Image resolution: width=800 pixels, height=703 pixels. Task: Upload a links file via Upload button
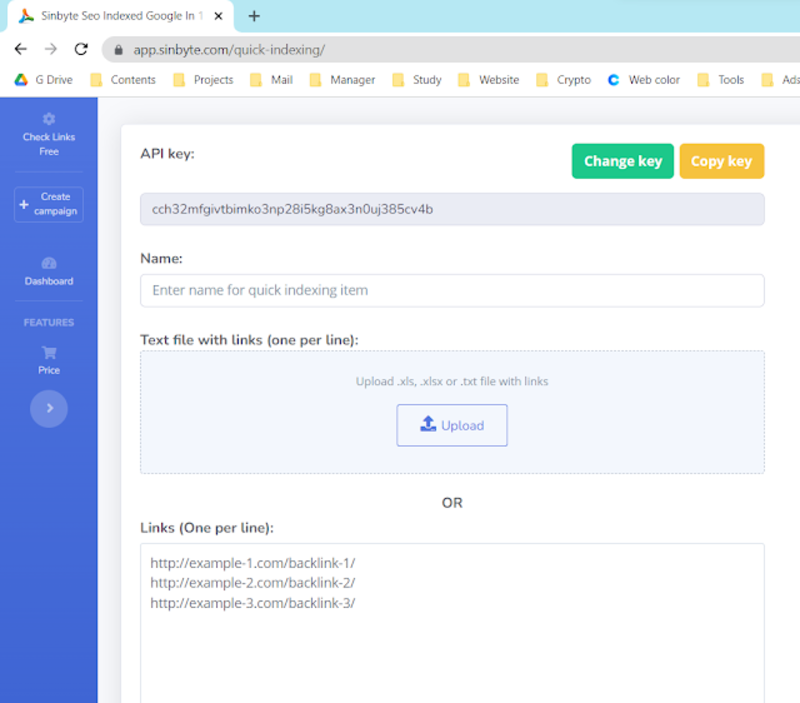click(x=452, y=424)
